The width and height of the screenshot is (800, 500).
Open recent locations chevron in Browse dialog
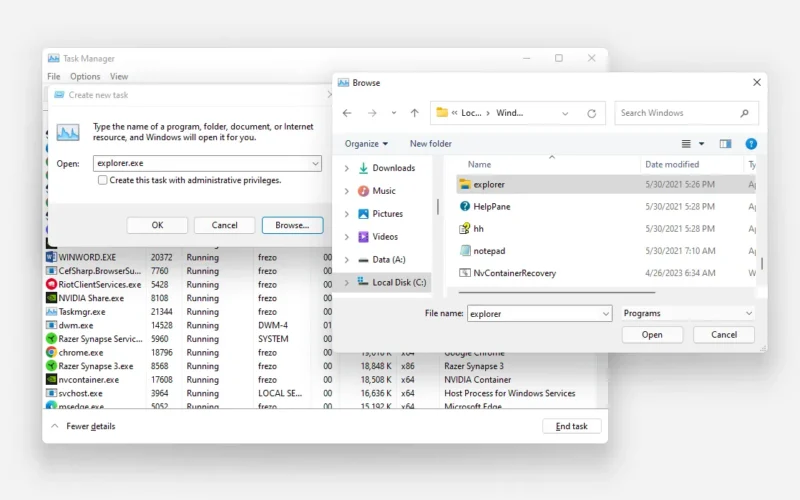(x=393, y=113)
